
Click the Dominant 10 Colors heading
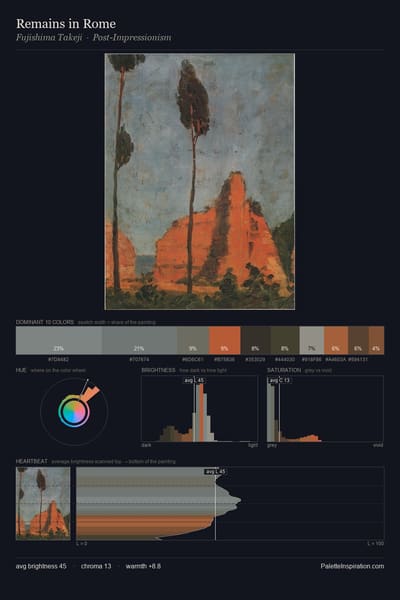pos(45,322)
